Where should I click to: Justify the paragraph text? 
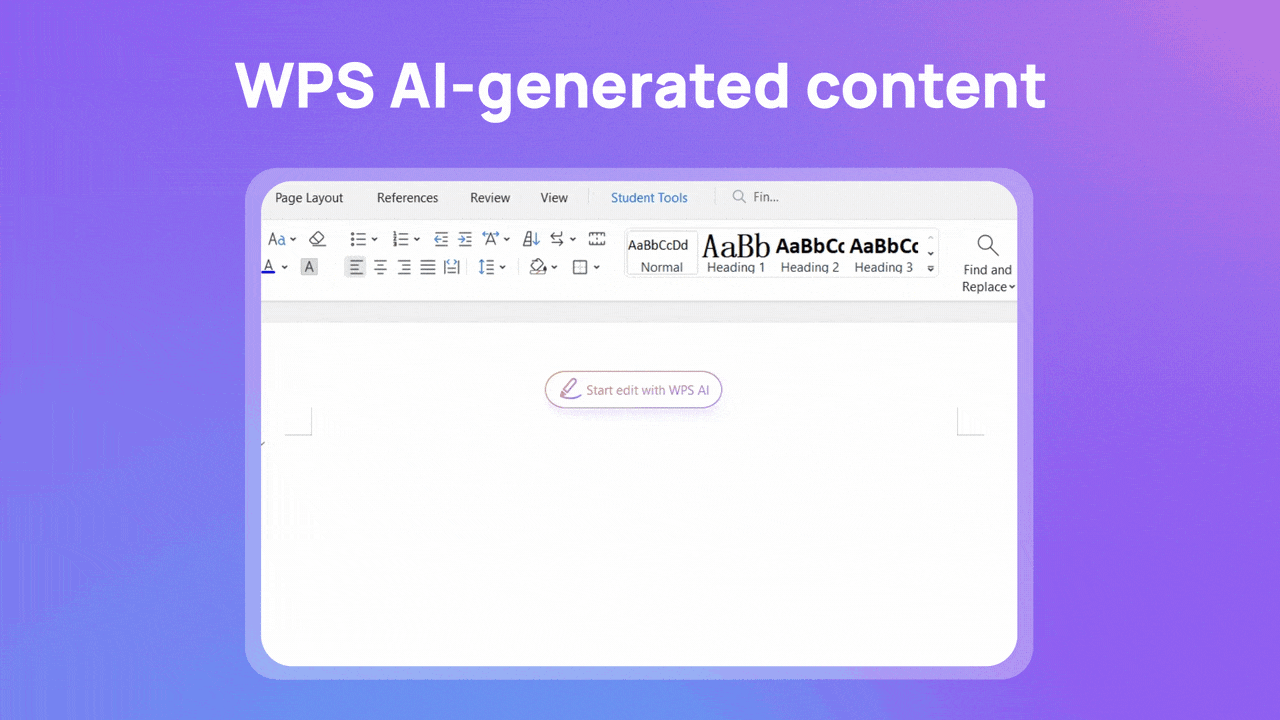pyautogui.click(x=428, y=267)
